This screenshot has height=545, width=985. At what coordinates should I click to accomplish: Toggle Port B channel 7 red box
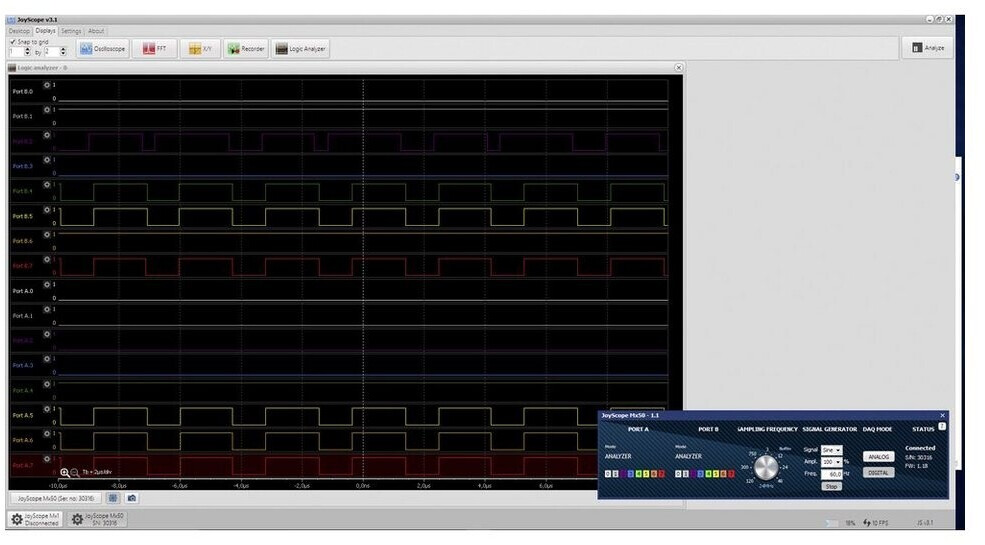[x=731, y=474]
